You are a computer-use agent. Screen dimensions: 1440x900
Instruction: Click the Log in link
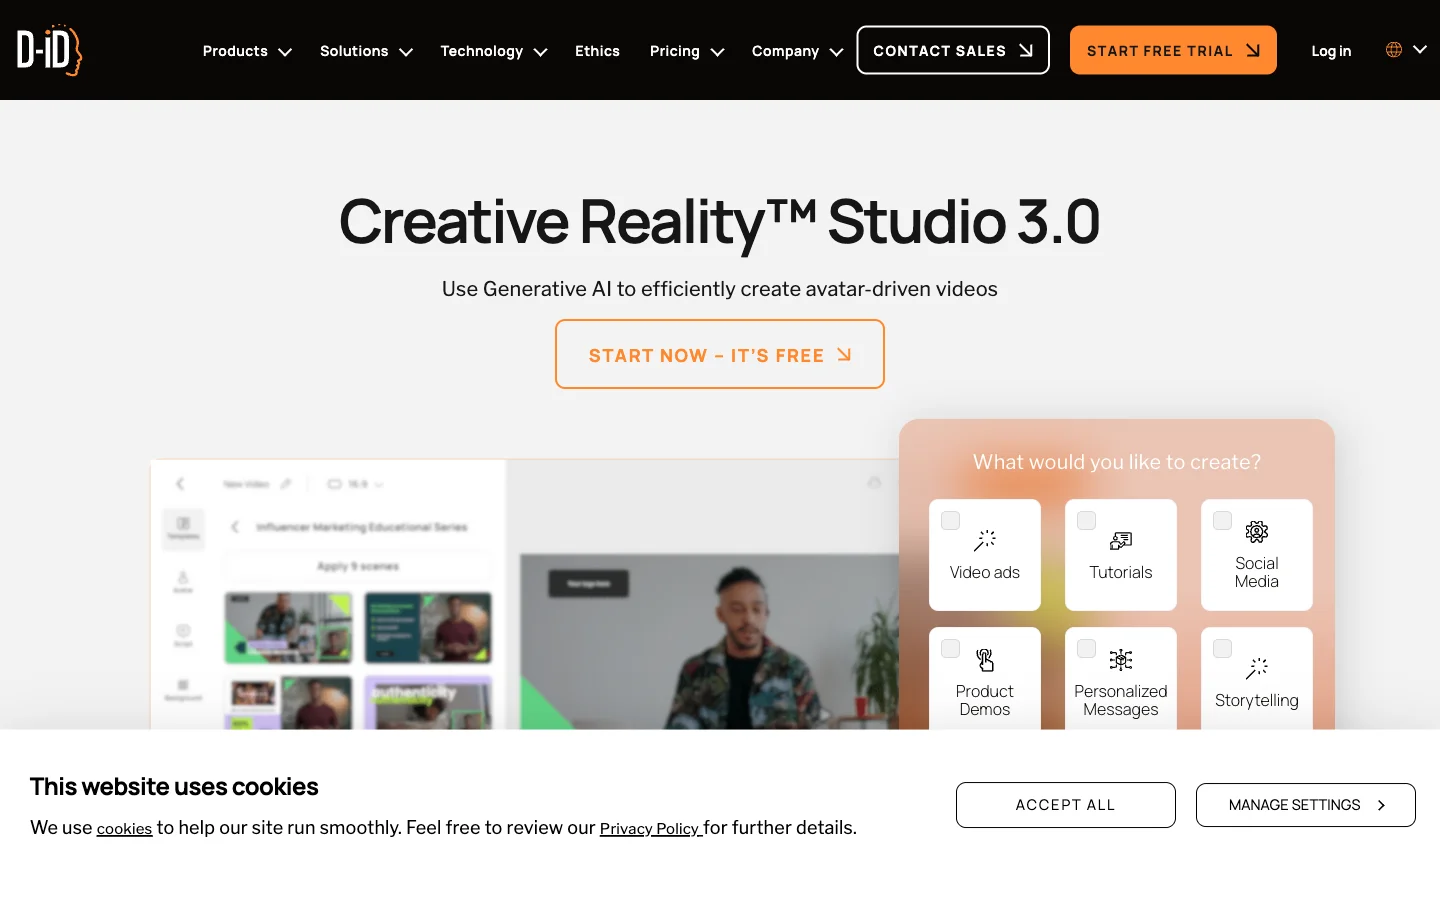point(1331,51)
